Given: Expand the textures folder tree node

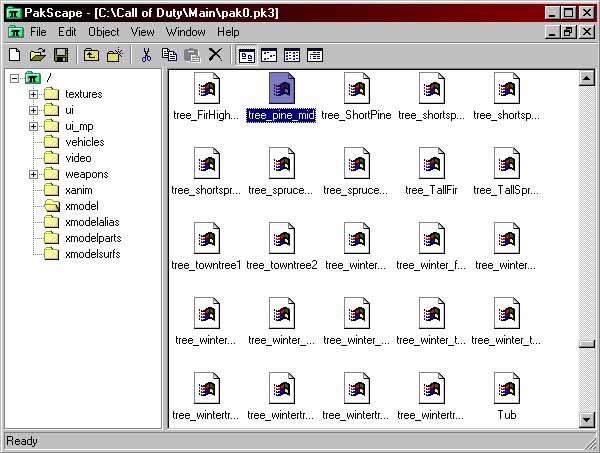Looking at the screenshot, I should 33,94.
